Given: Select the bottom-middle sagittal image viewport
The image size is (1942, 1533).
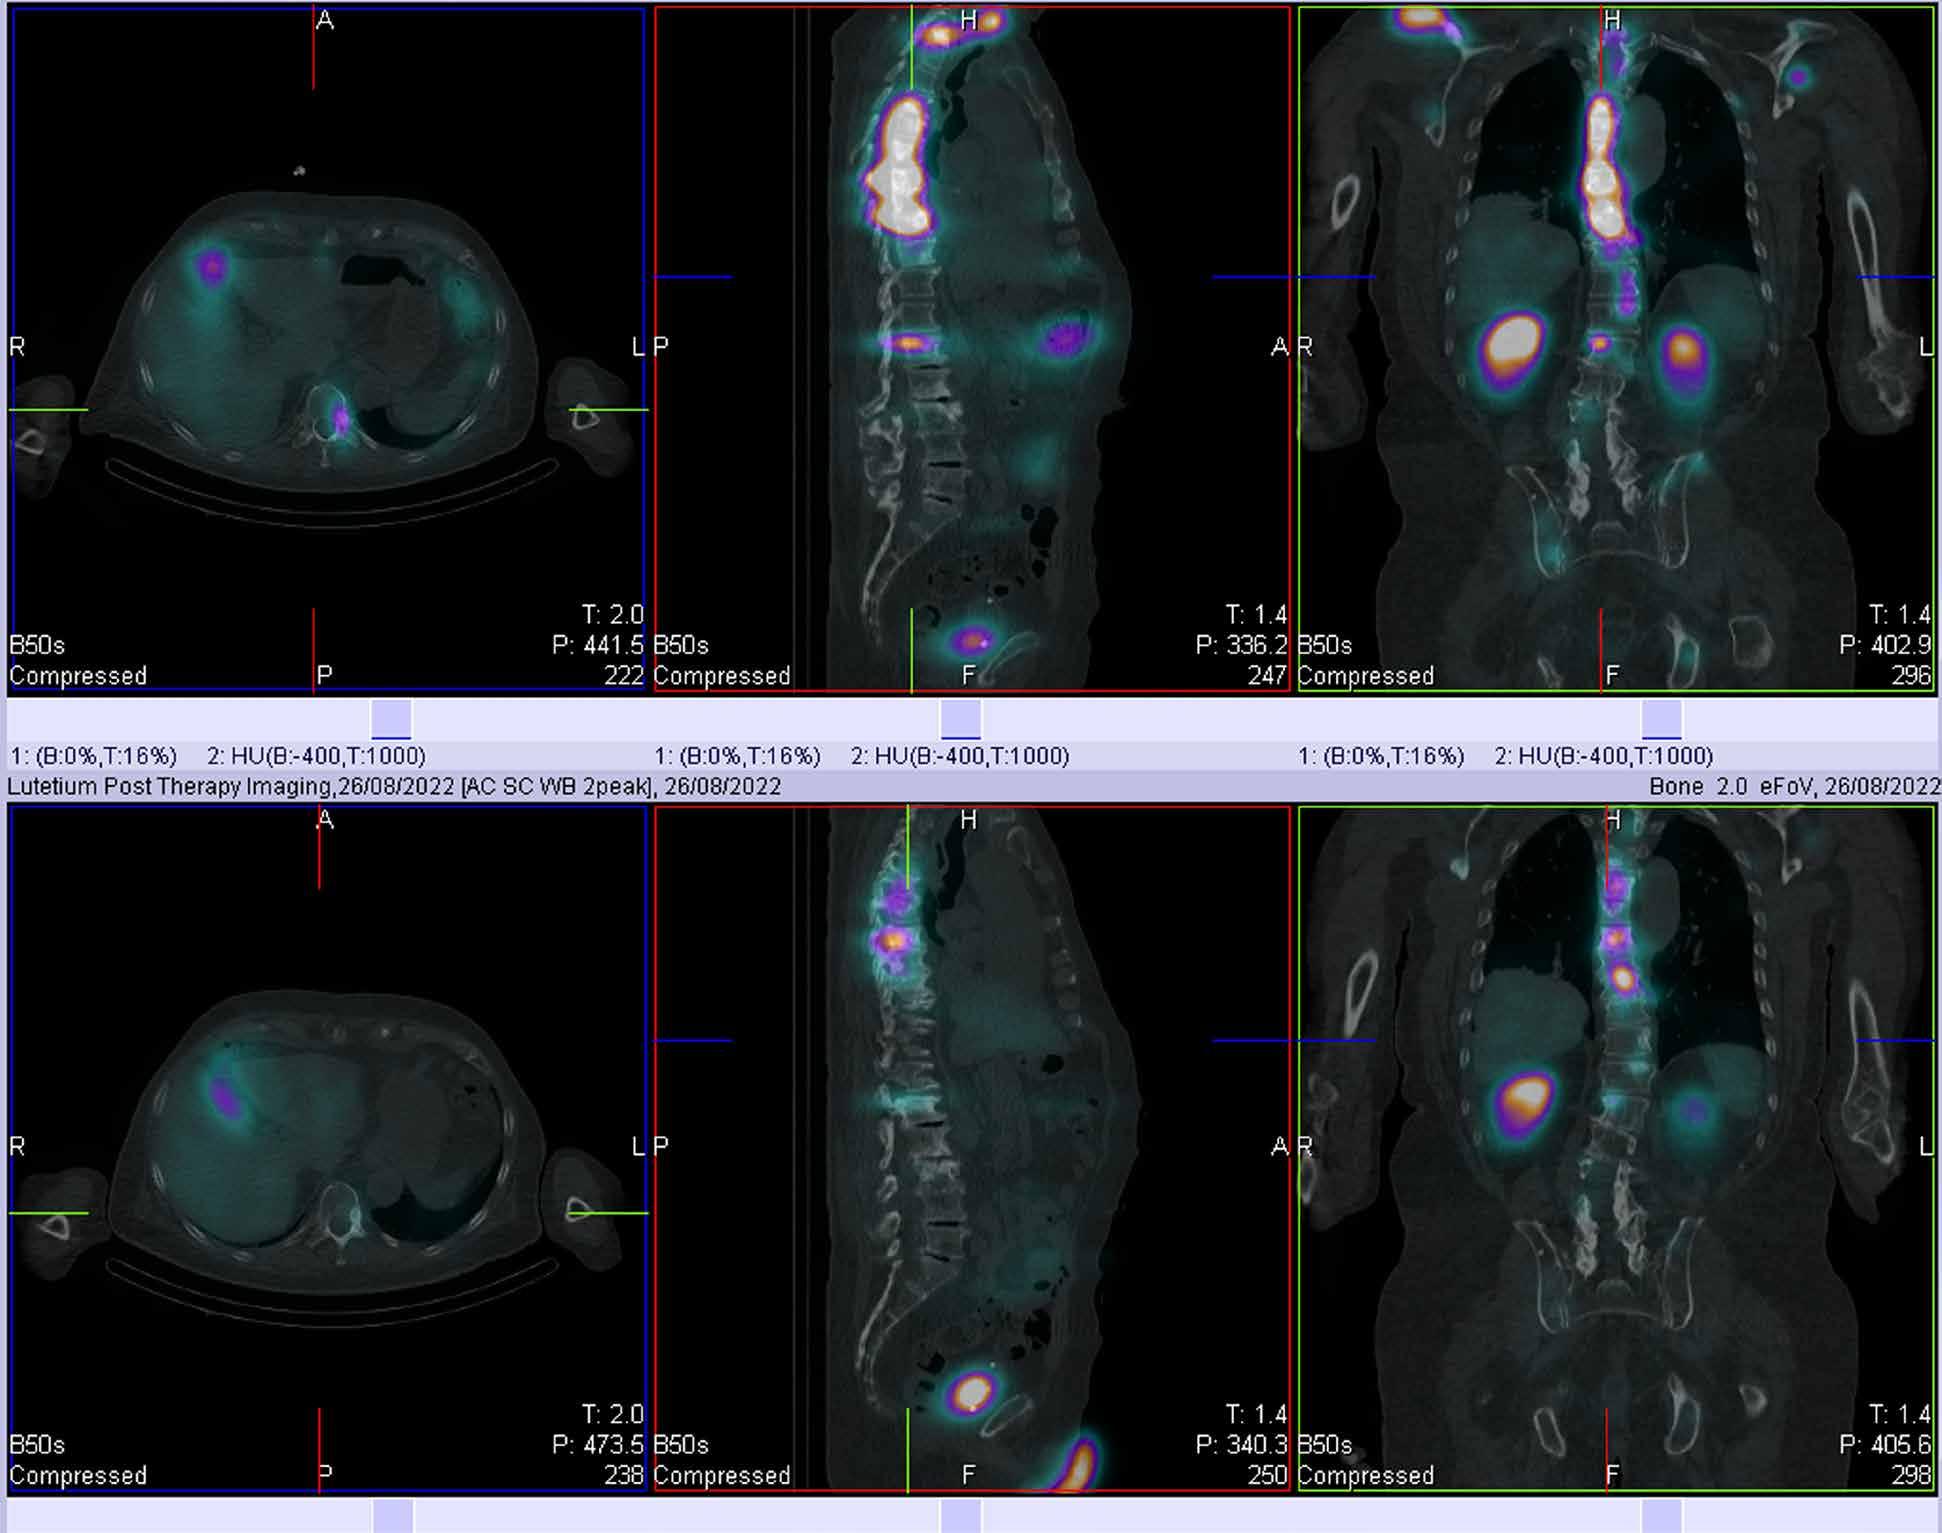Looking at the screenshot, I should click(970, 1148).
